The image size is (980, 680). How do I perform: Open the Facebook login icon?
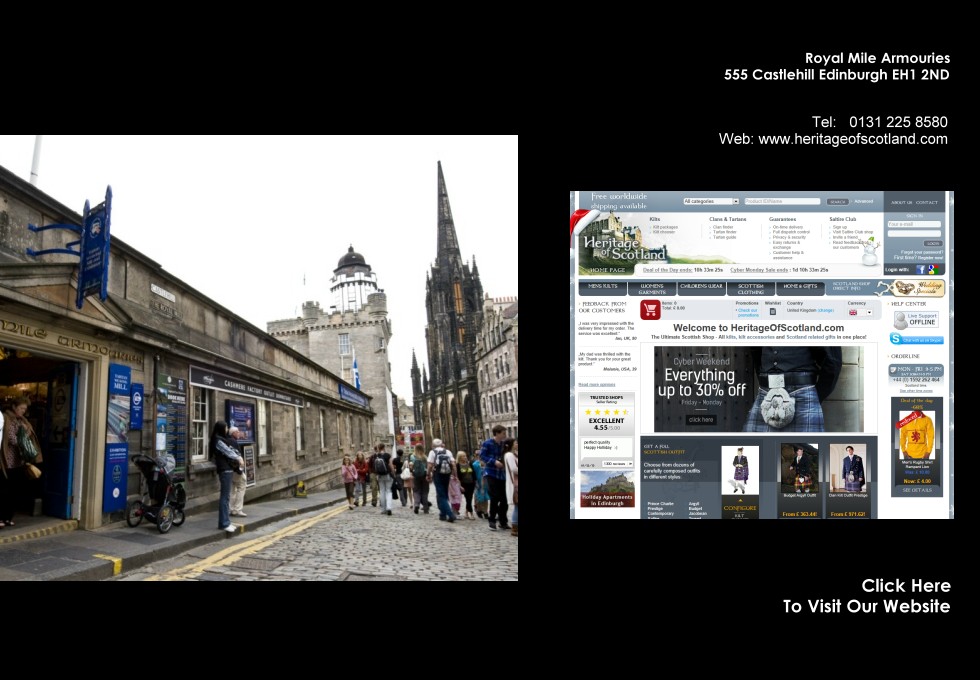click(x=921, y=269)
